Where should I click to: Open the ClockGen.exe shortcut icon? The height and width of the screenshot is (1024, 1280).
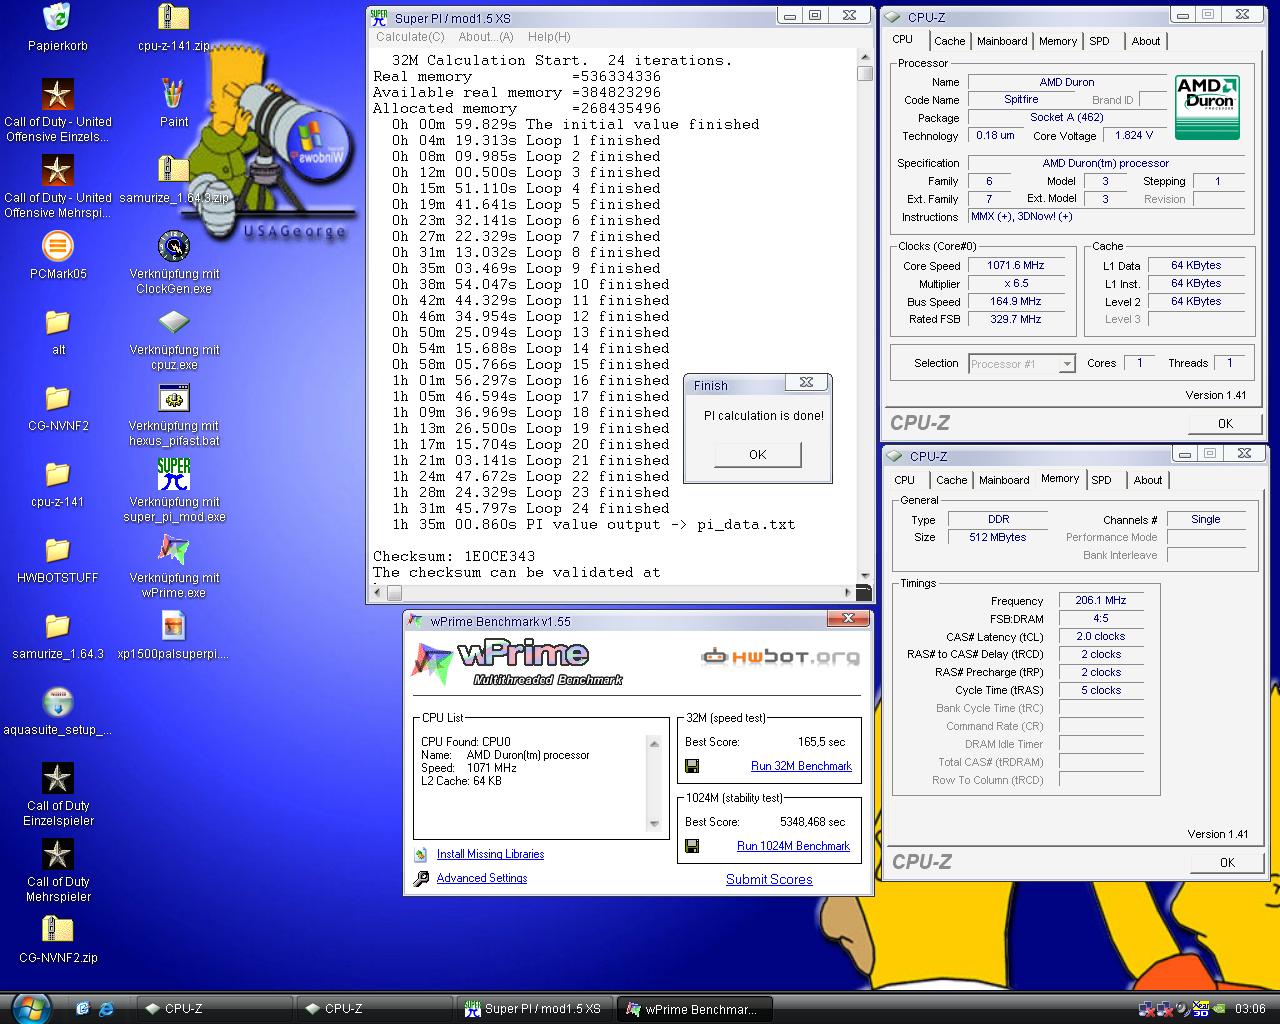click(x=173, y=246)
